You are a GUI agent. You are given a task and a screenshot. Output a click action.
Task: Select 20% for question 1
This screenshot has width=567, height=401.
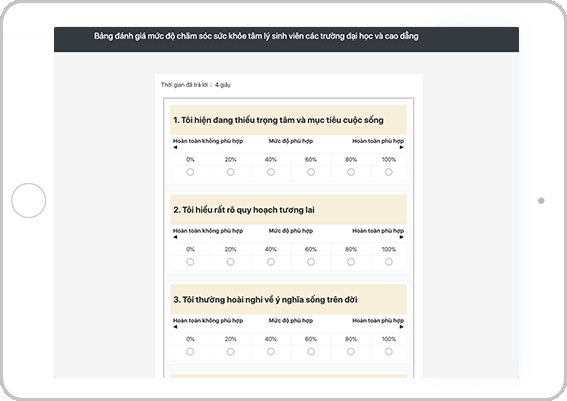[230, 172]
